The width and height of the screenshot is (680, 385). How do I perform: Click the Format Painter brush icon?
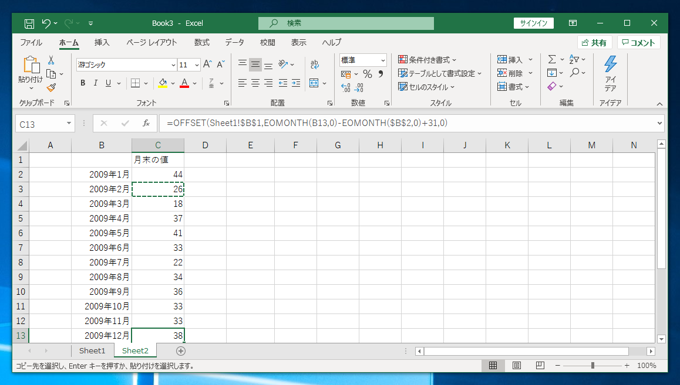pyautogui.click(x=51, y=88)
